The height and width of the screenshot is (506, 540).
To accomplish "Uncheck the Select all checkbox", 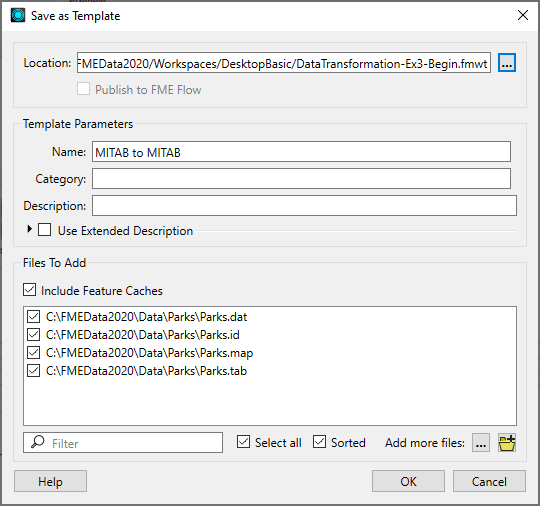I will (x=243, y=442).
